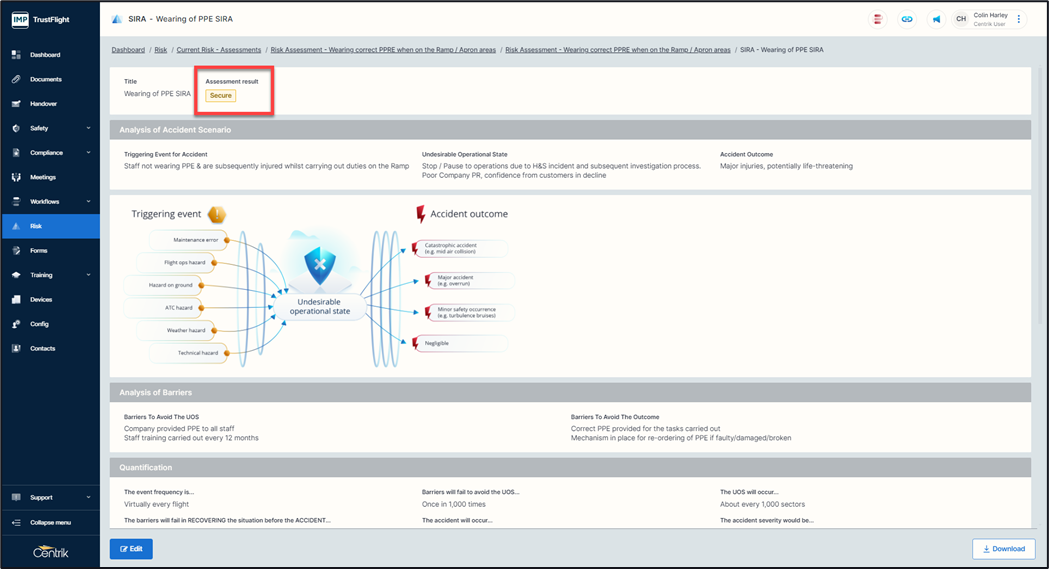Image resolution: width=1049 pixels, height=569 pixels.
Task: Click the megaphone announcements icon
Action: pos(936,19)
